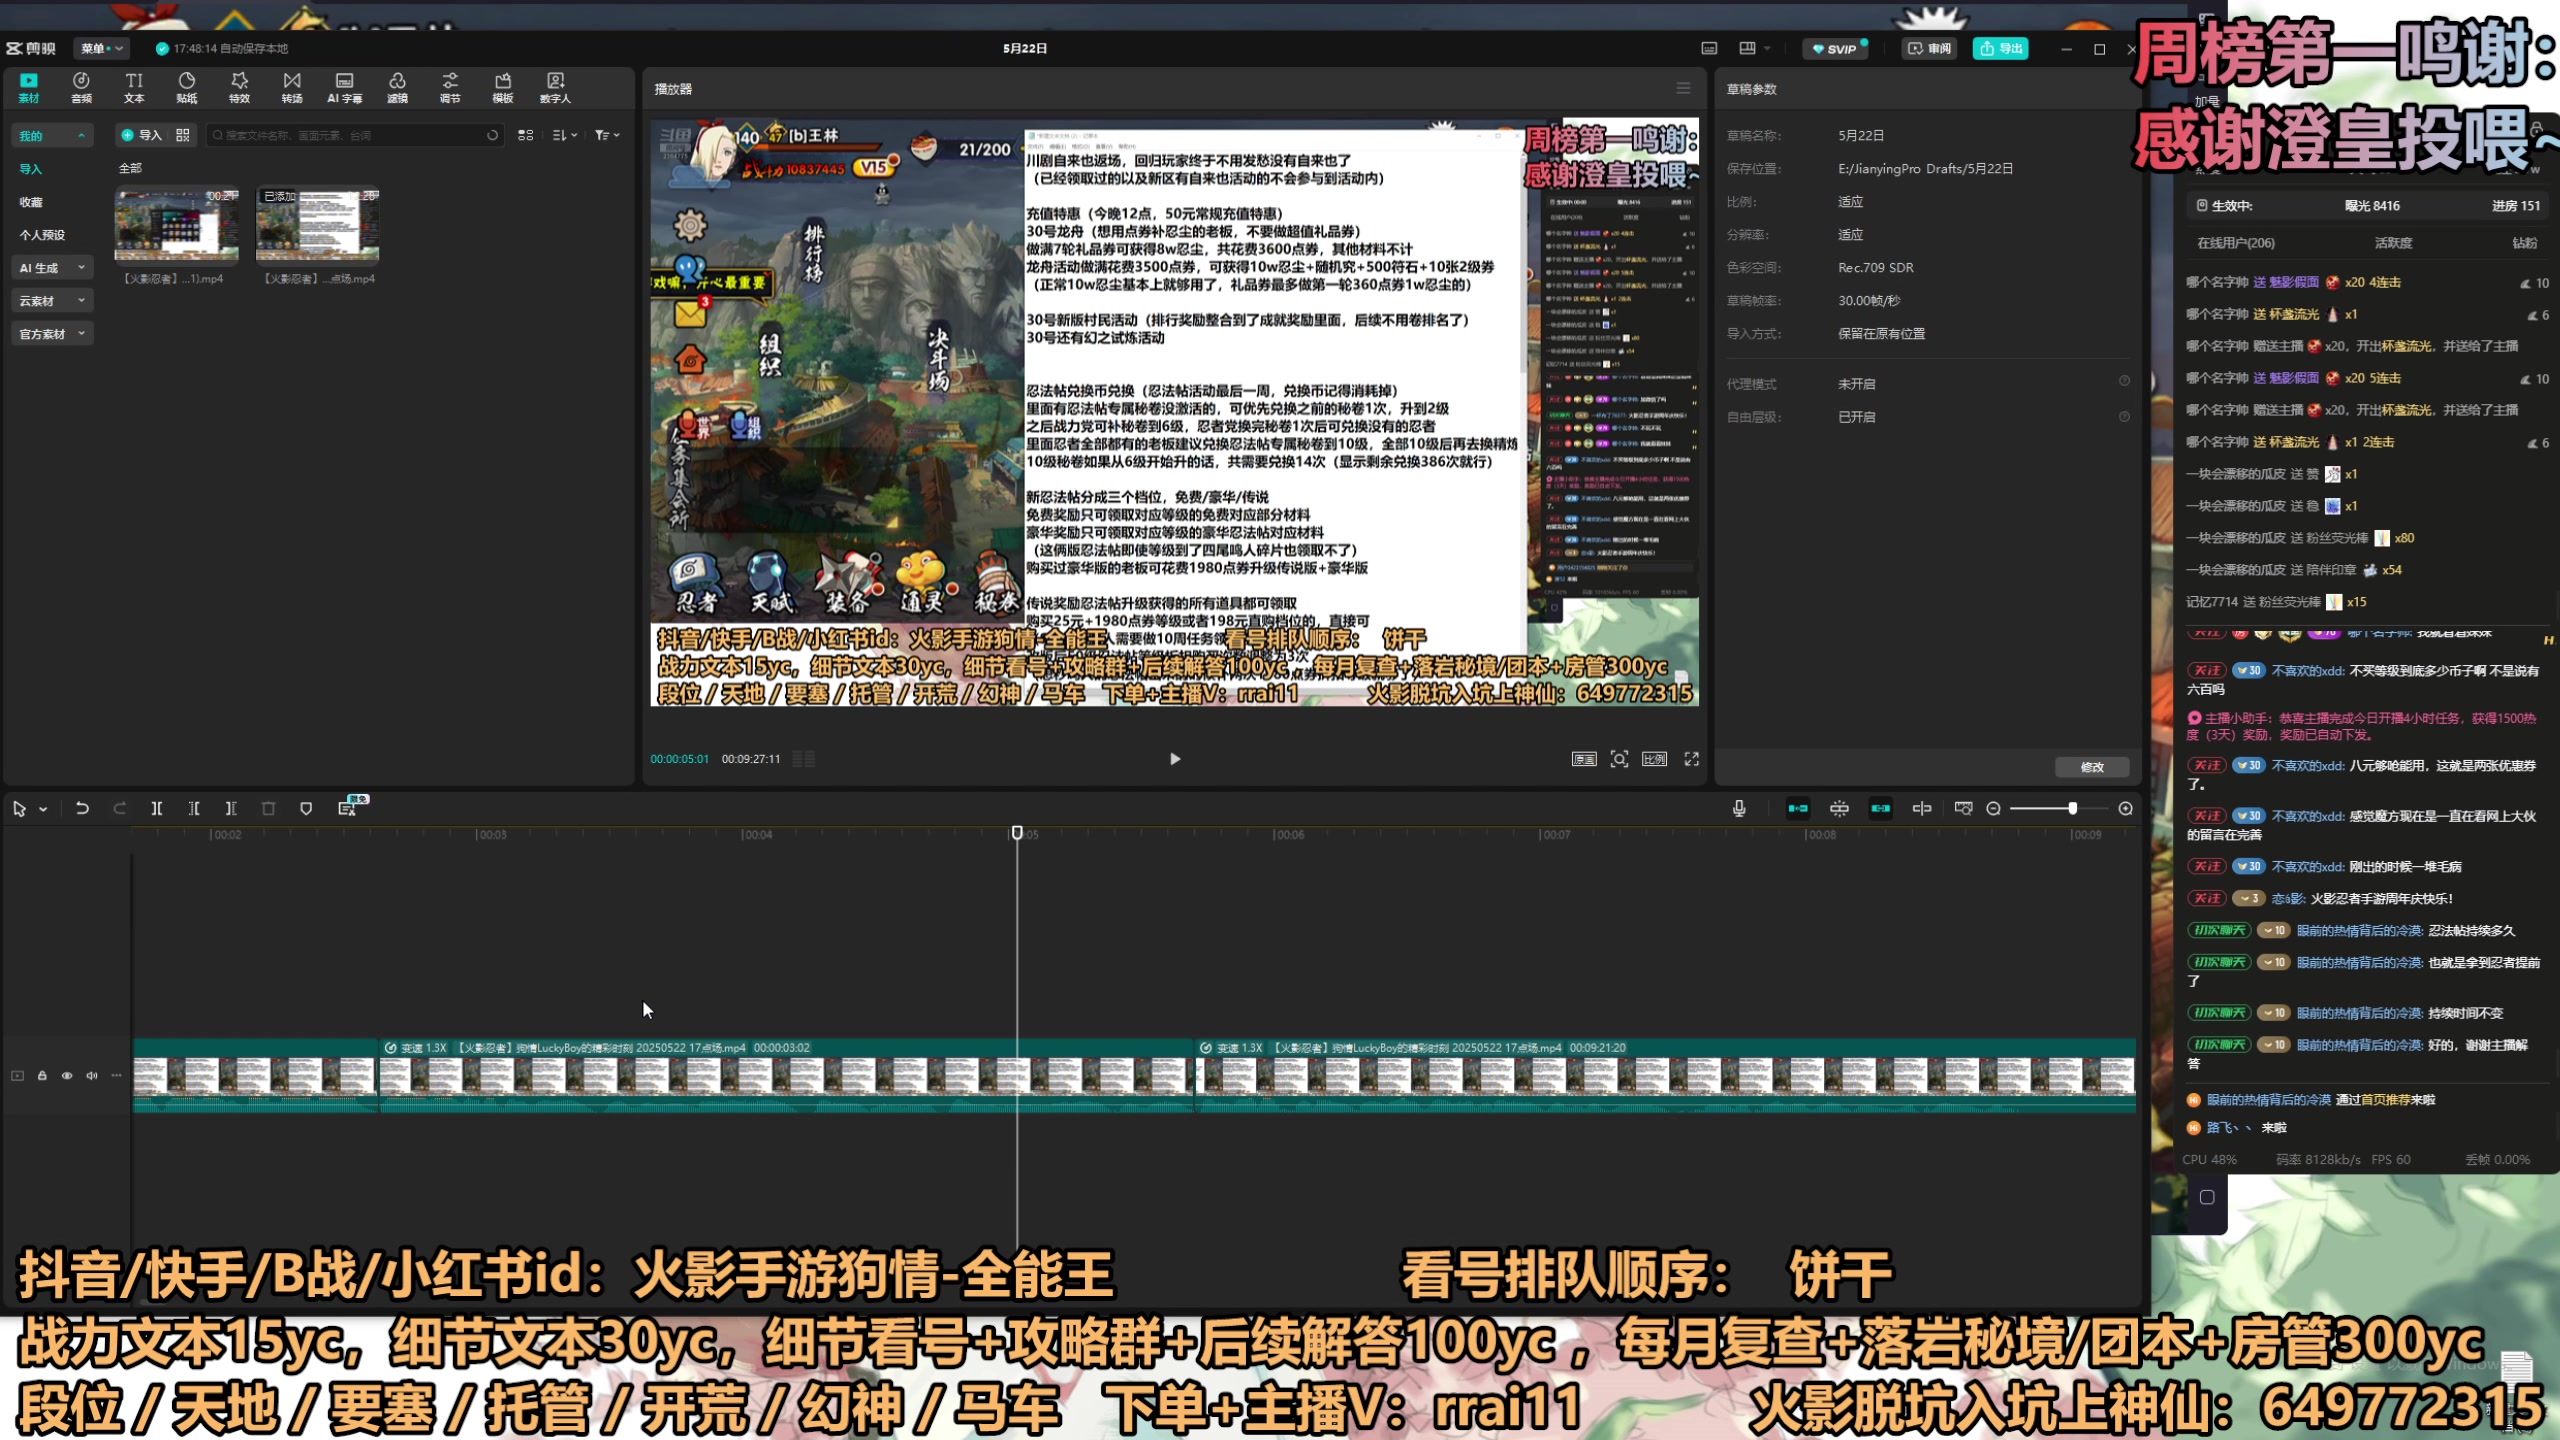
Task: Click the 审阅 review button
Action: pyautogui.click(x=1929, y=48)
